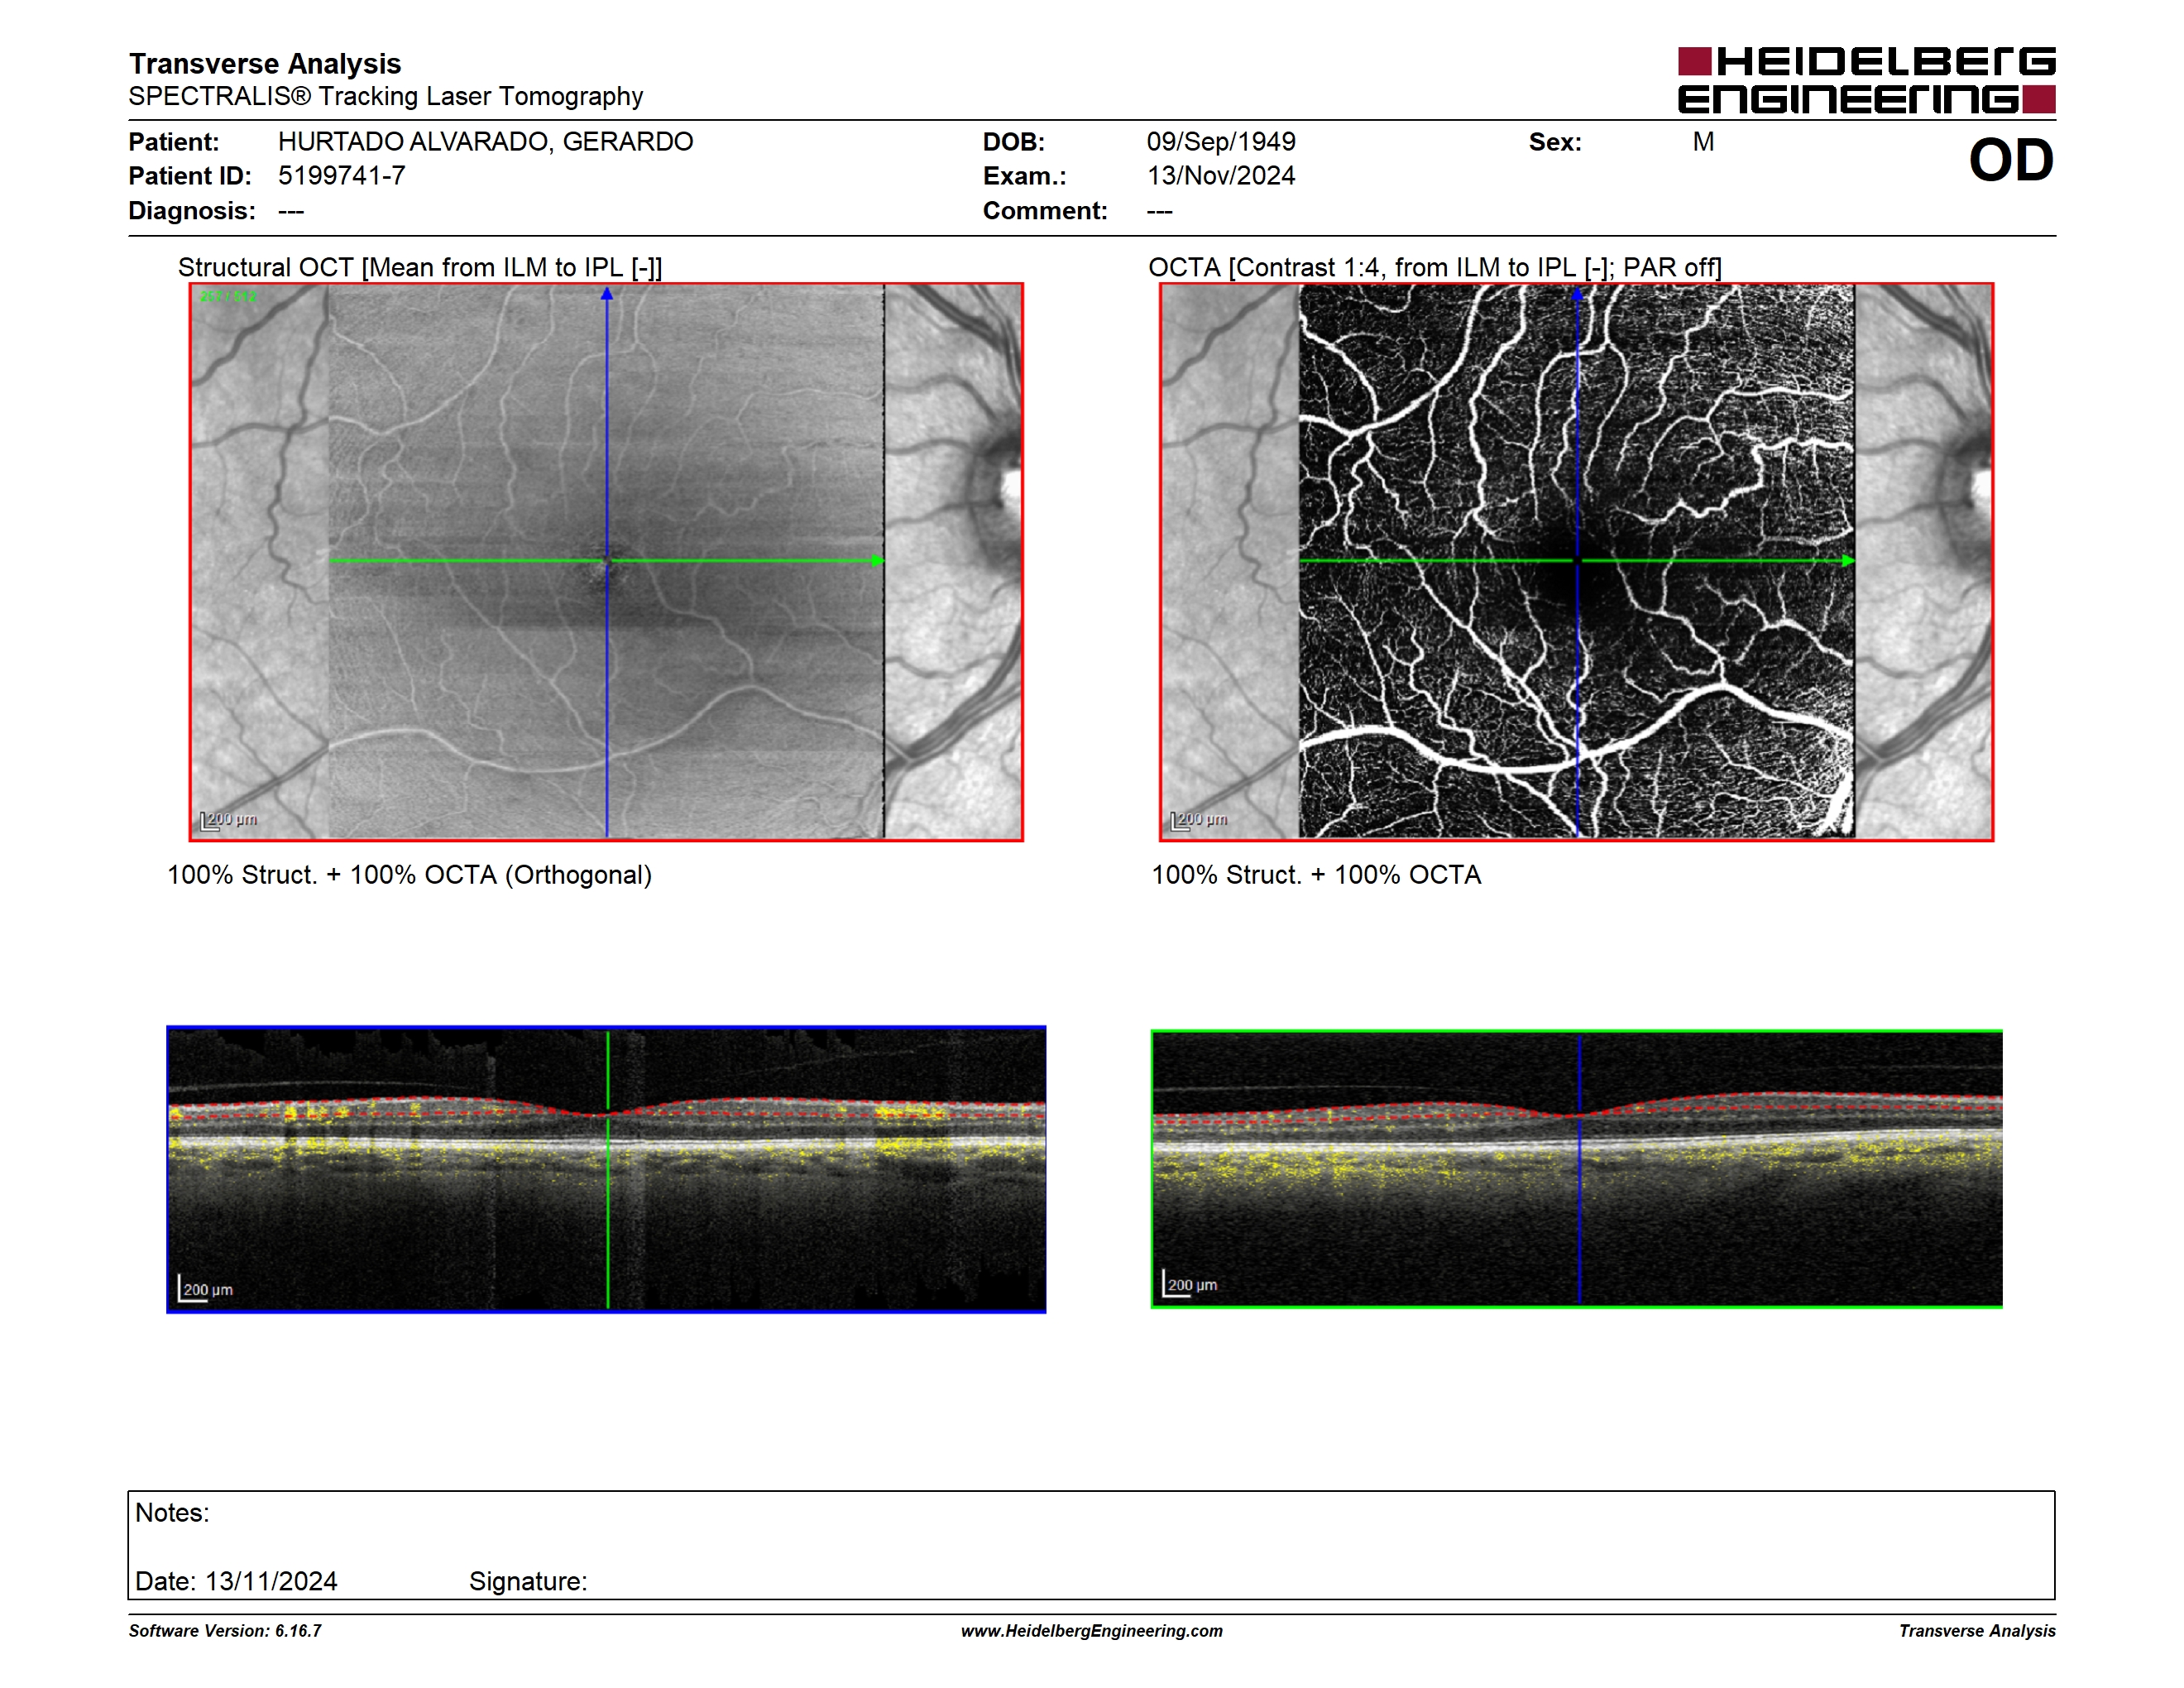Click blue arrowhead atop structural OCT vertical line
The image size is (2184, 1688).
(606, 294)
